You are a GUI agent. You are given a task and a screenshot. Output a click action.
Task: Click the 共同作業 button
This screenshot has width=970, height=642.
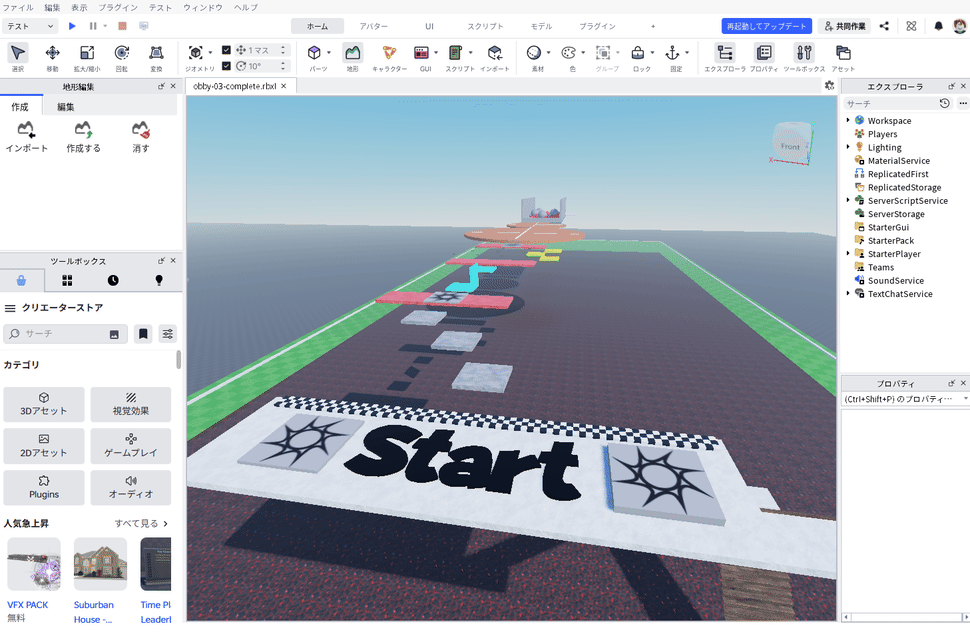[x=844, y=26]
